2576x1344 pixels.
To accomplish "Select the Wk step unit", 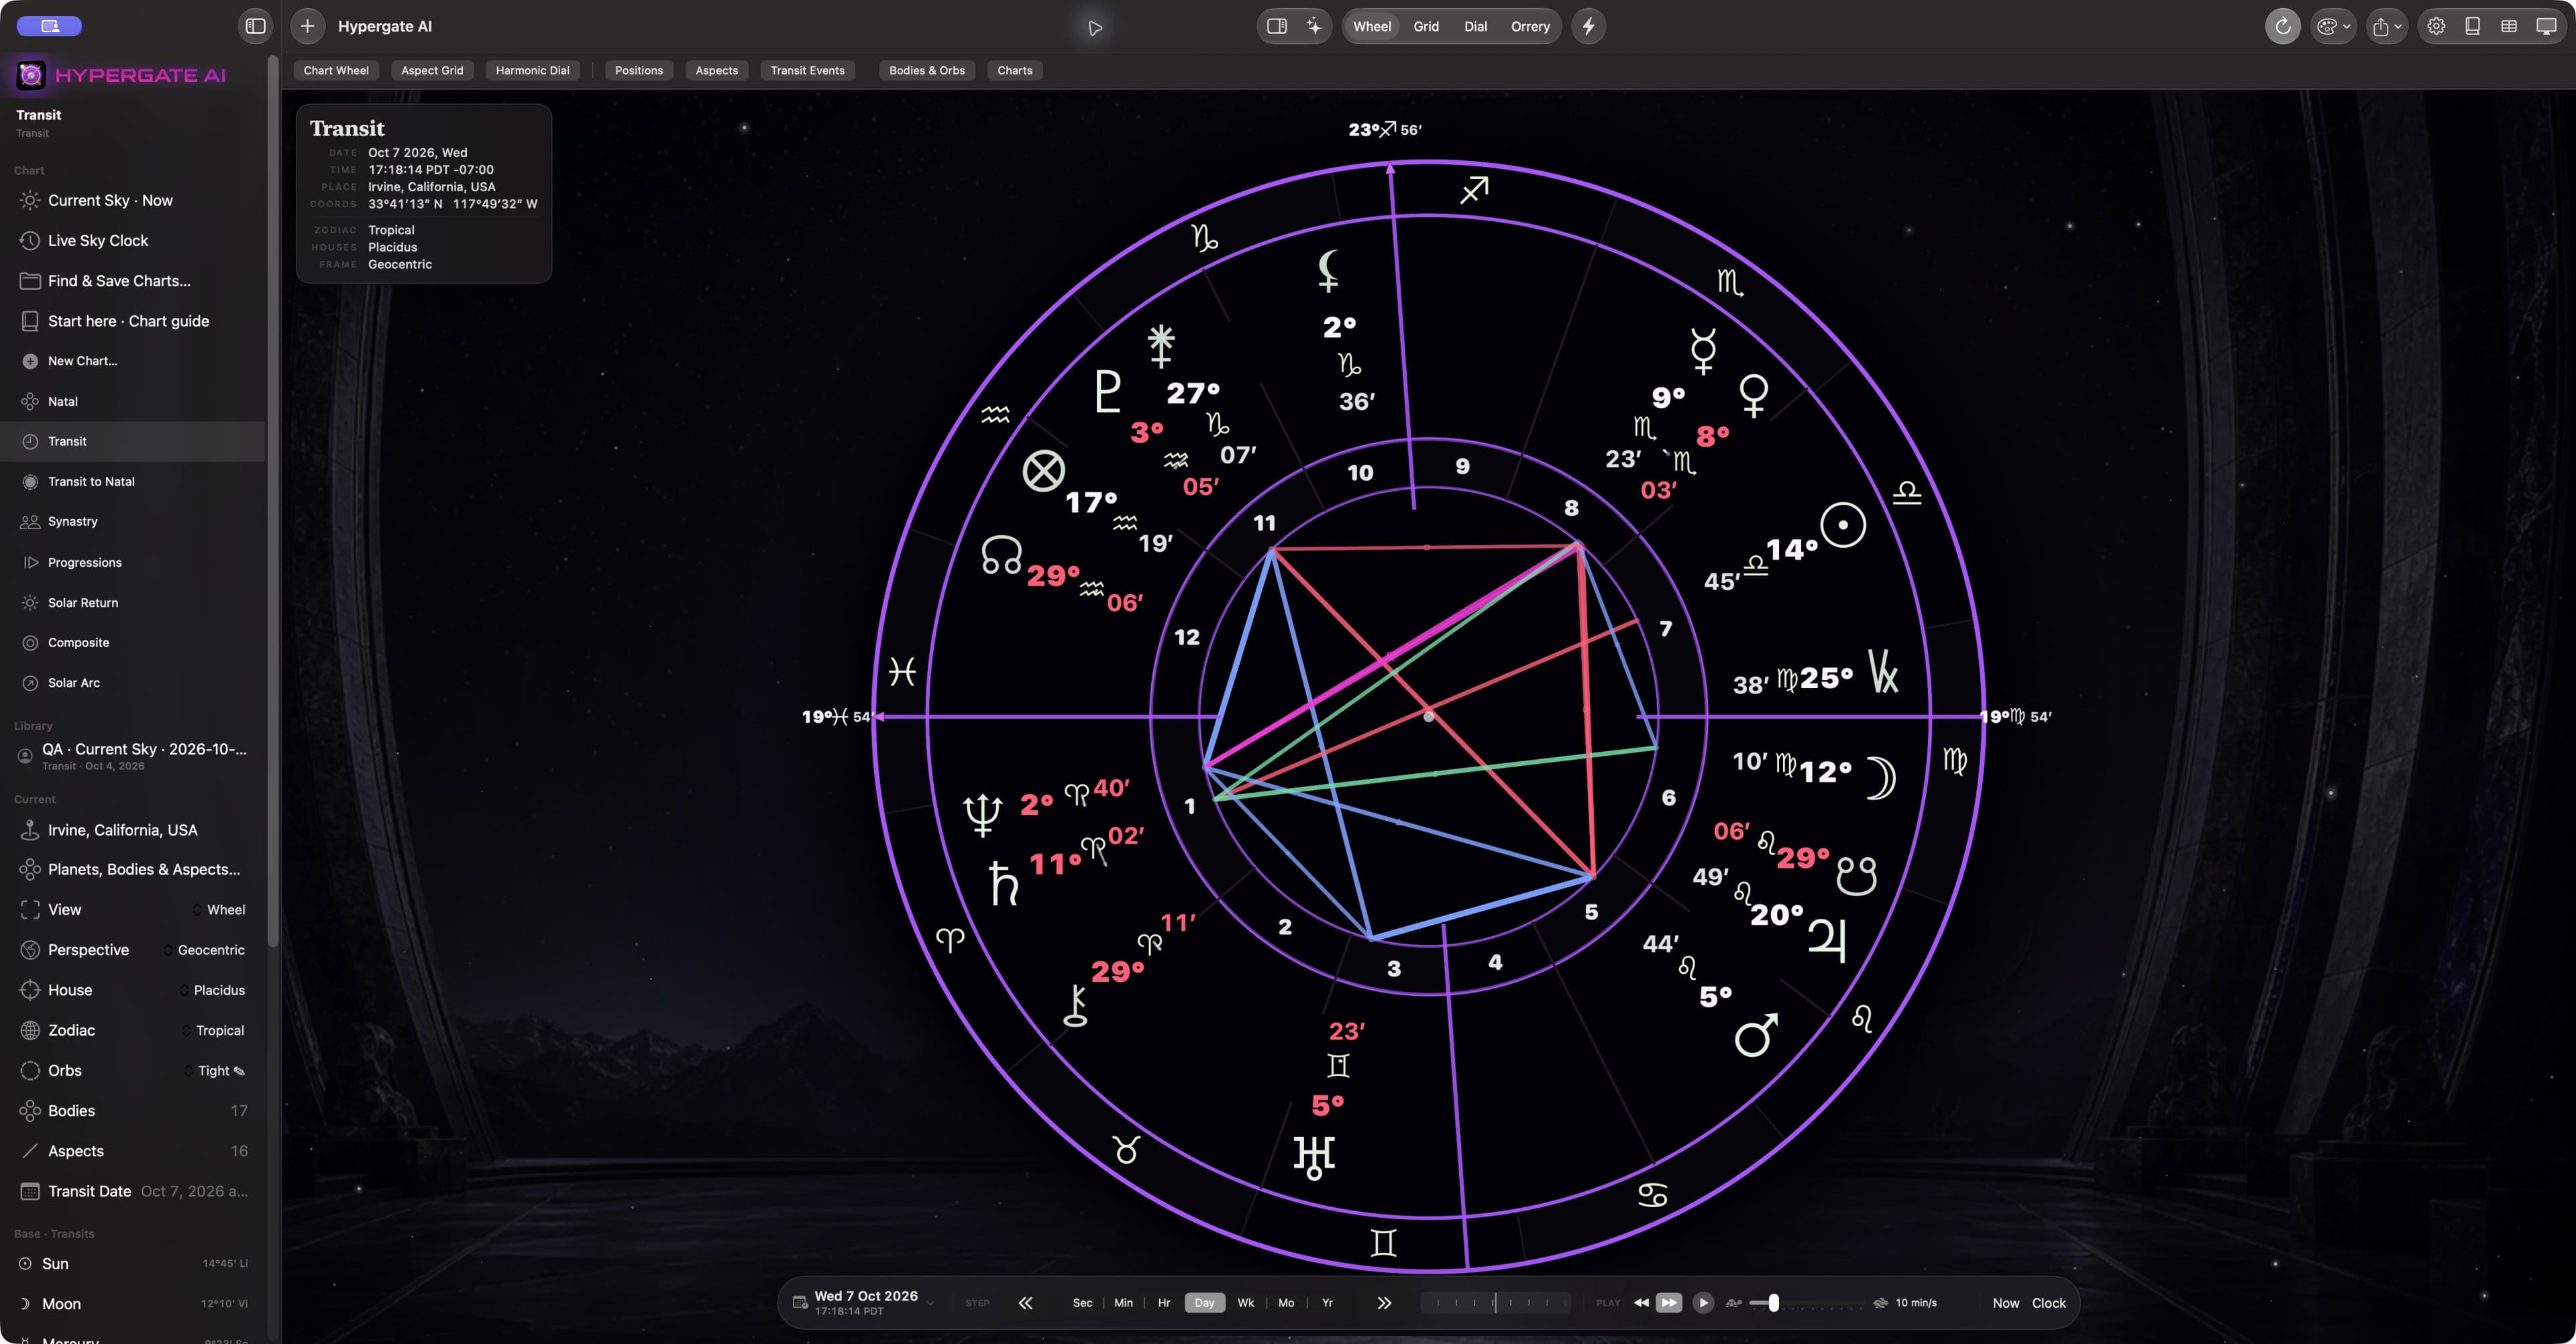I will pyautogui.click(x=1245, y=1302).
